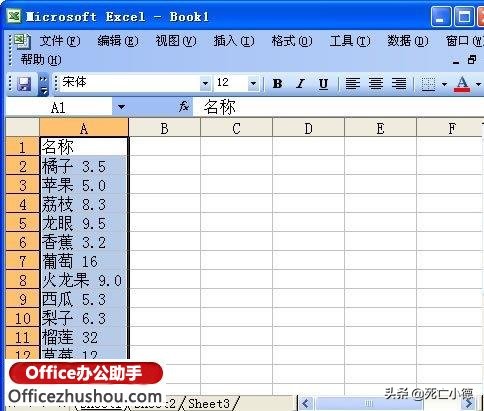Expand toolbar options chevron beside Save
This screenshot has height=411, width=484.
coord(43,84)
